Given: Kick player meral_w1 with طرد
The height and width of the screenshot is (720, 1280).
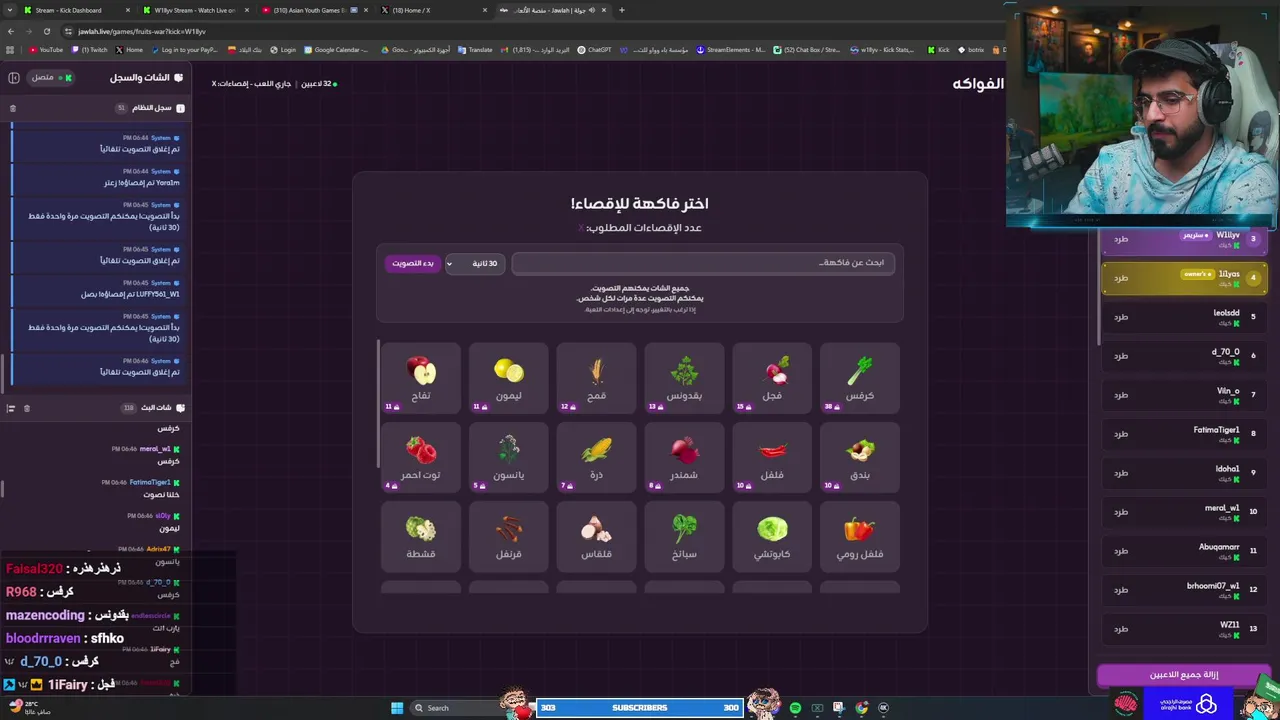Looking at the screenshot, I should pos(1121,512).
